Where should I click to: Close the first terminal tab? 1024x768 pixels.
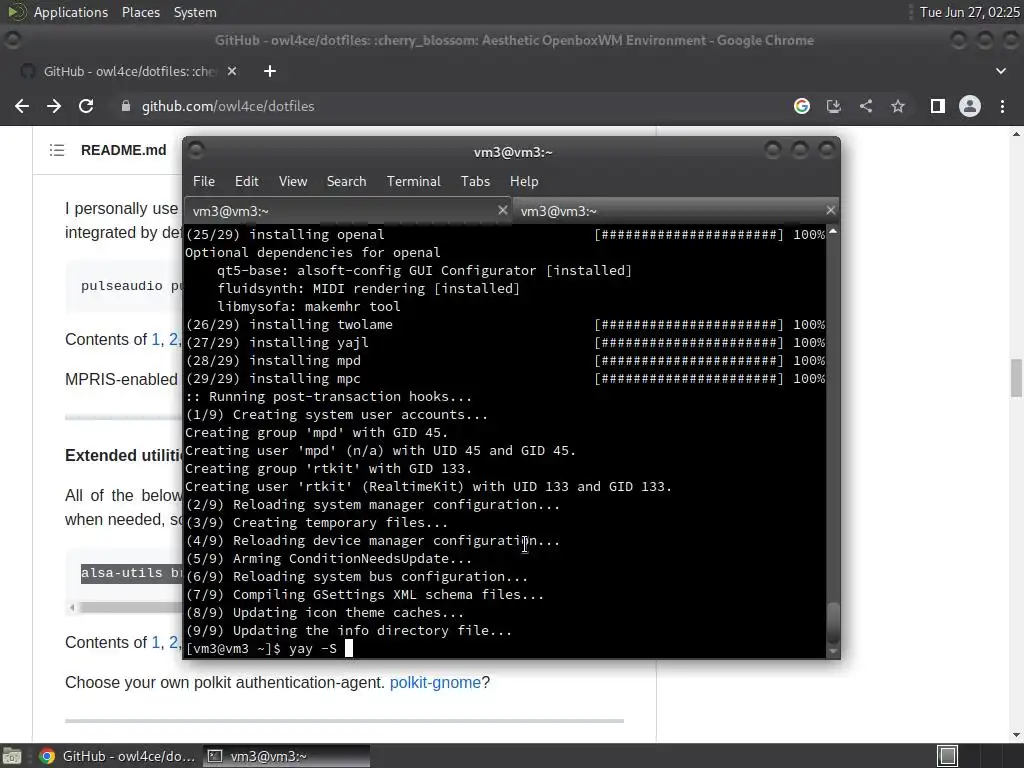tap(502, 210)
